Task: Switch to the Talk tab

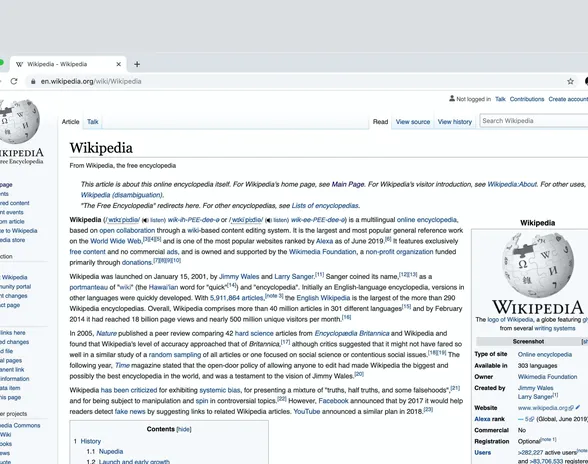Action: pyautogui.click(x=93, y=122)
